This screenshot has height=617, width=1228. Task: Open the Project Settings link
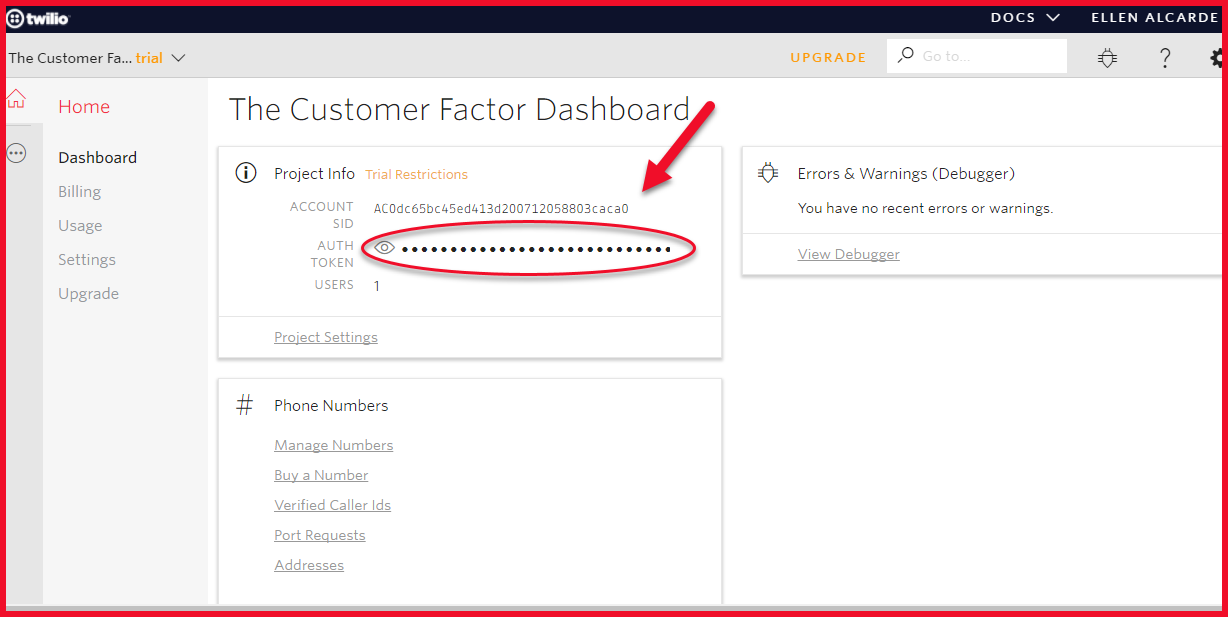coord(326,337)
